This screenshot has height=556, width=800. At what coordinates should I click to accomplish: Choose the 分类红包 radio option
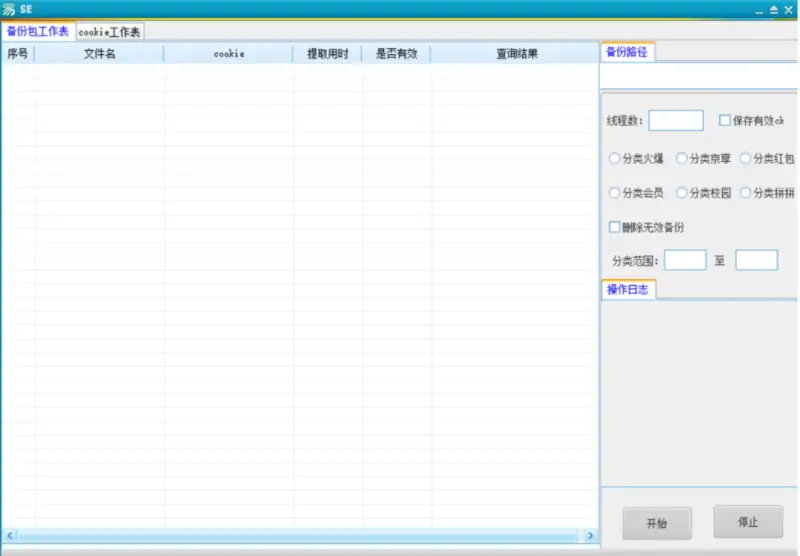[746, 158]
